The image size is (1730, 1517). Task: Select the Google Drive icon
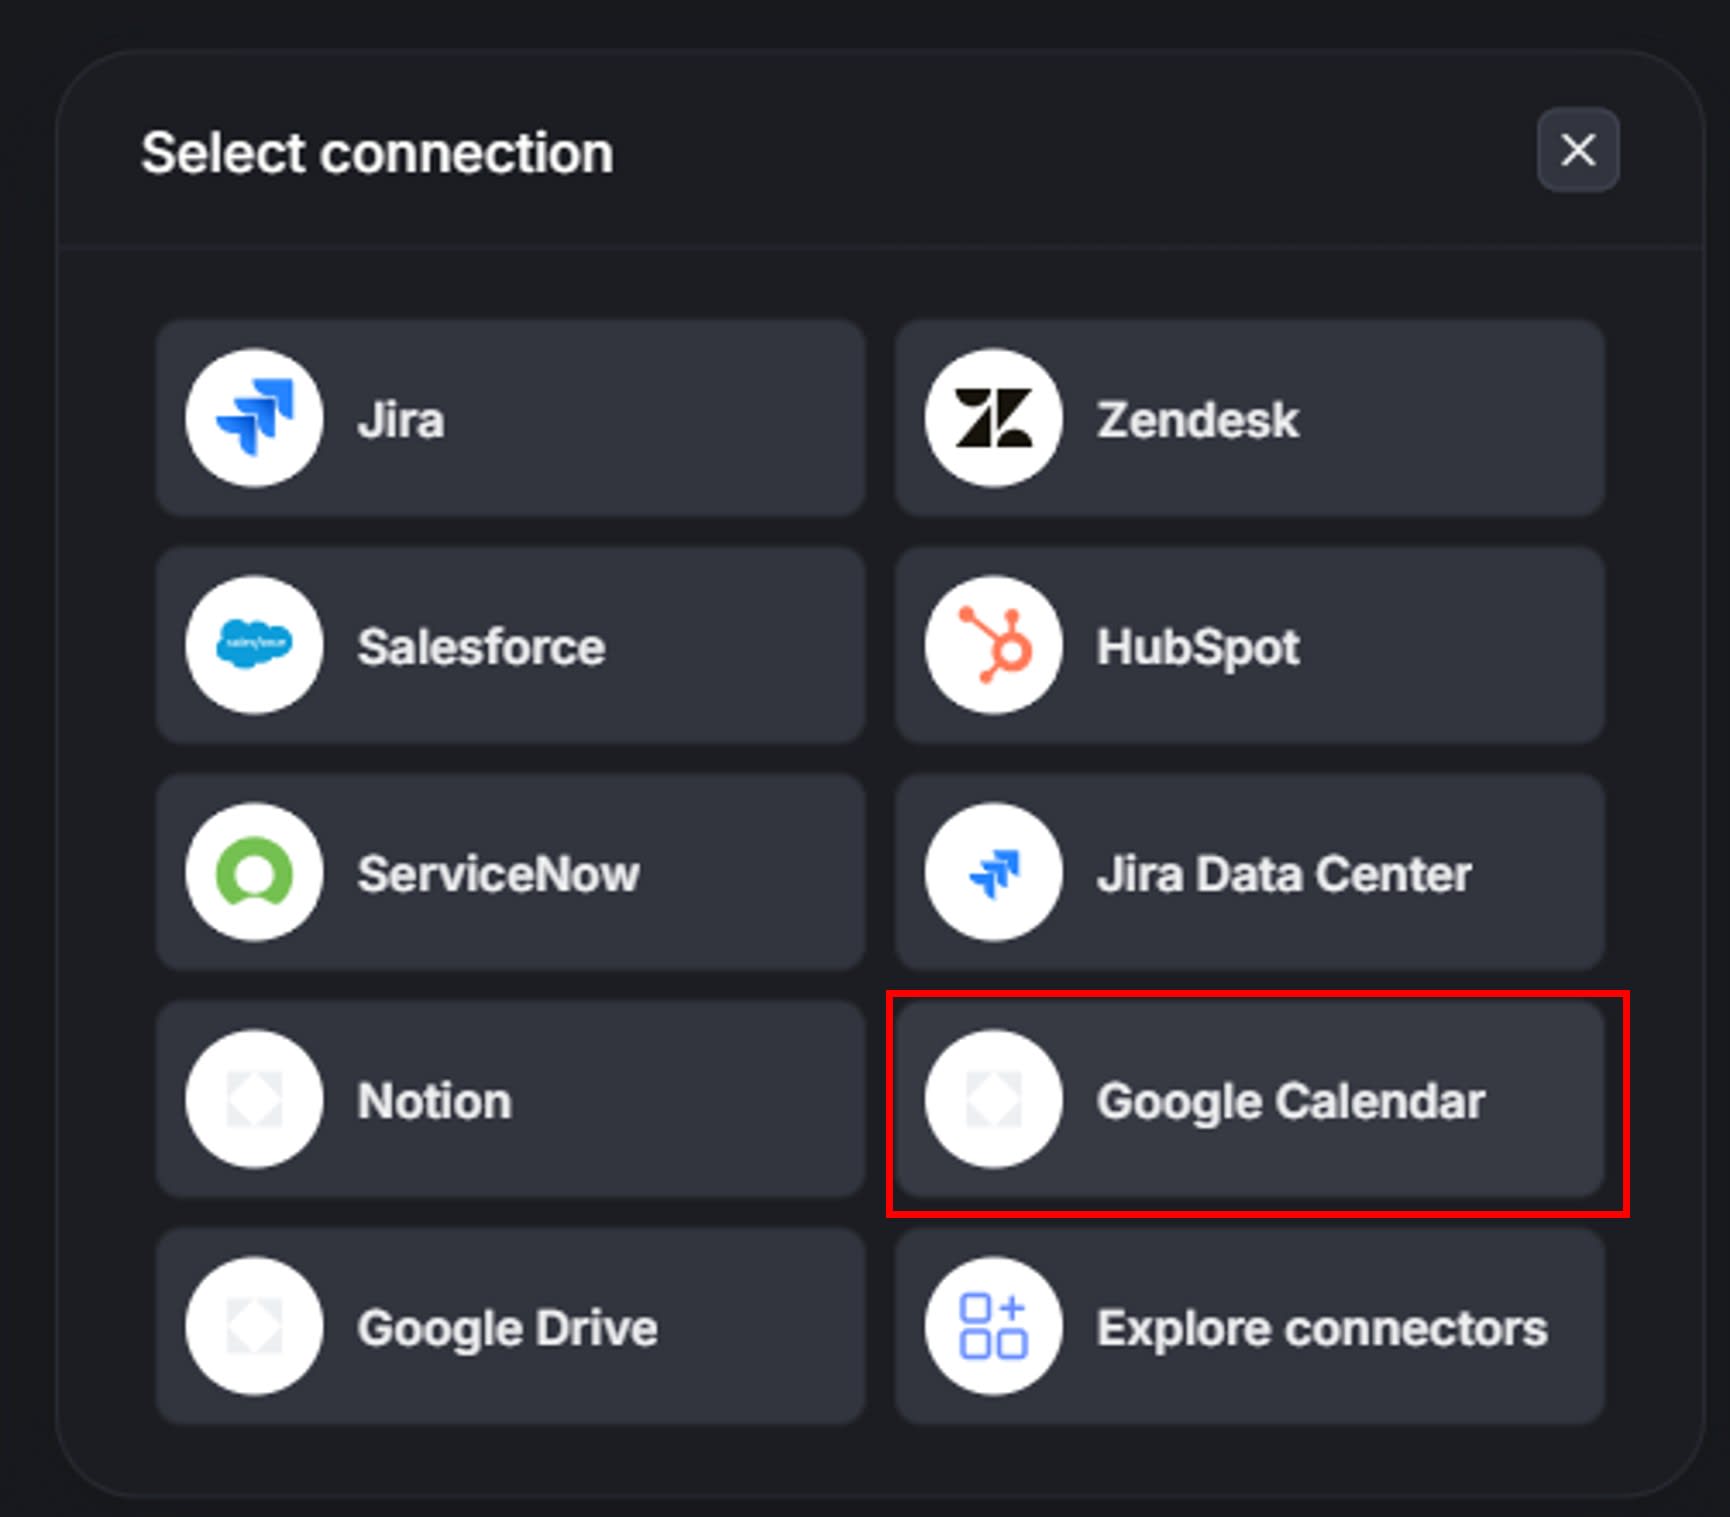(254, 1325)
